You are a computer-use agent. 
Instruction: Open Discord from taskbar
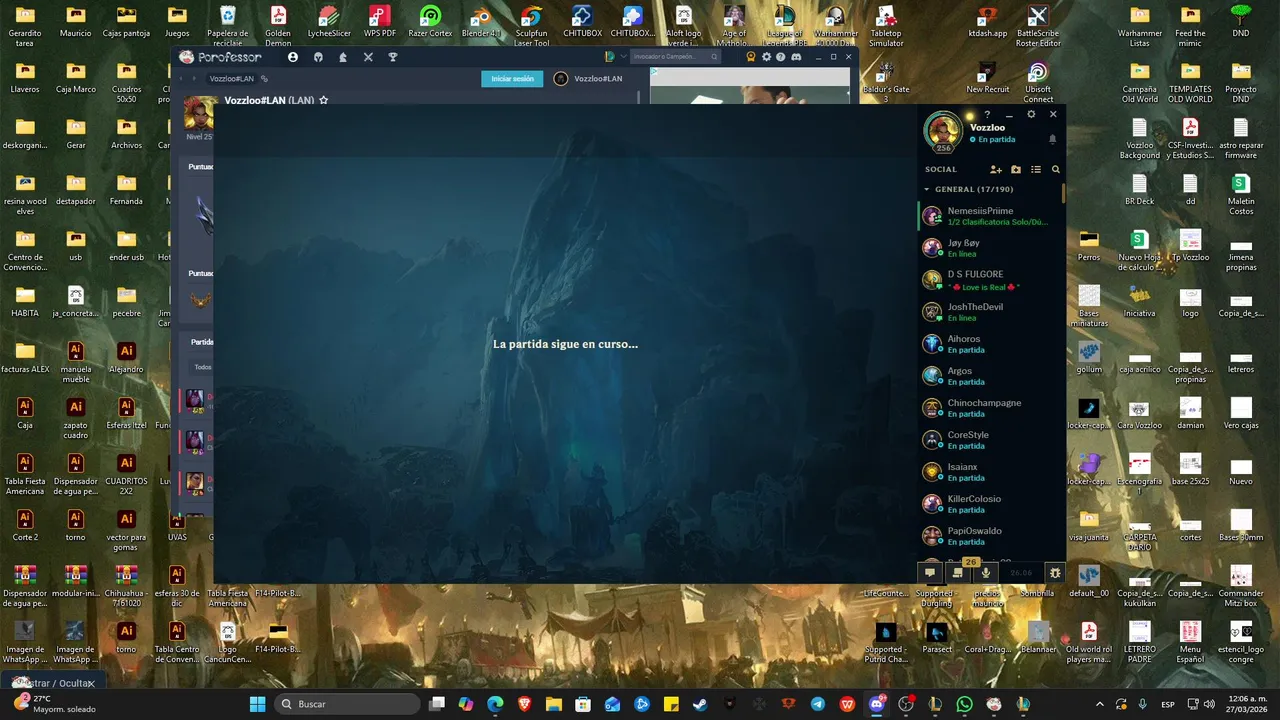(877, 704)
